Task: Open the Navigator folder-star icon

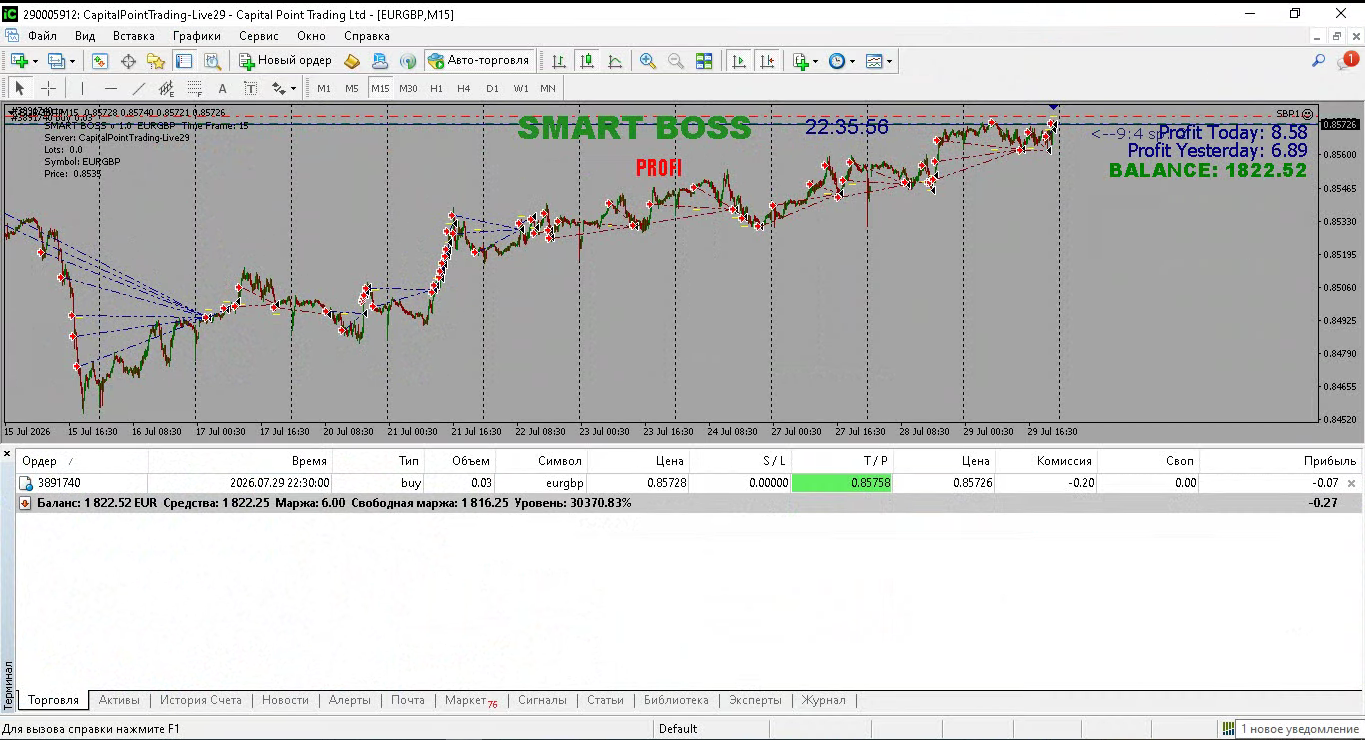Action: 156,61
